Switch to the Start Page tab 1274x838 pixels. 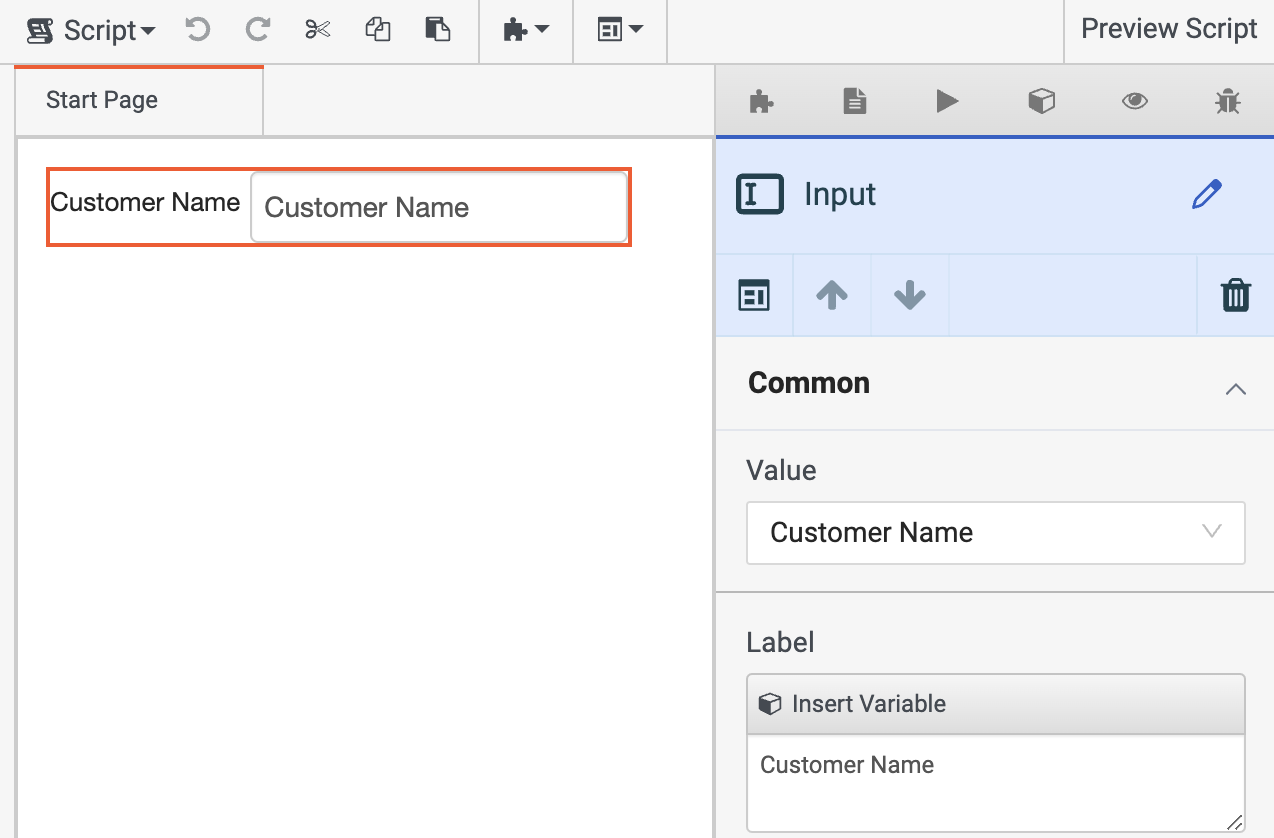click(102, 100)
